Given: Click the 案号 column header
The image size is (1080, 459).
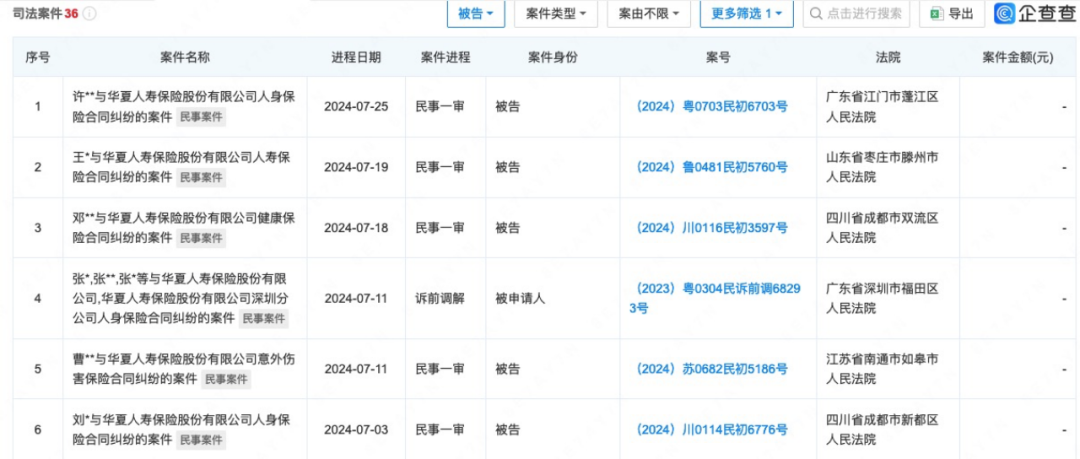Looking at the screenshot, I should pyautogui.click(x=718, y=58).
